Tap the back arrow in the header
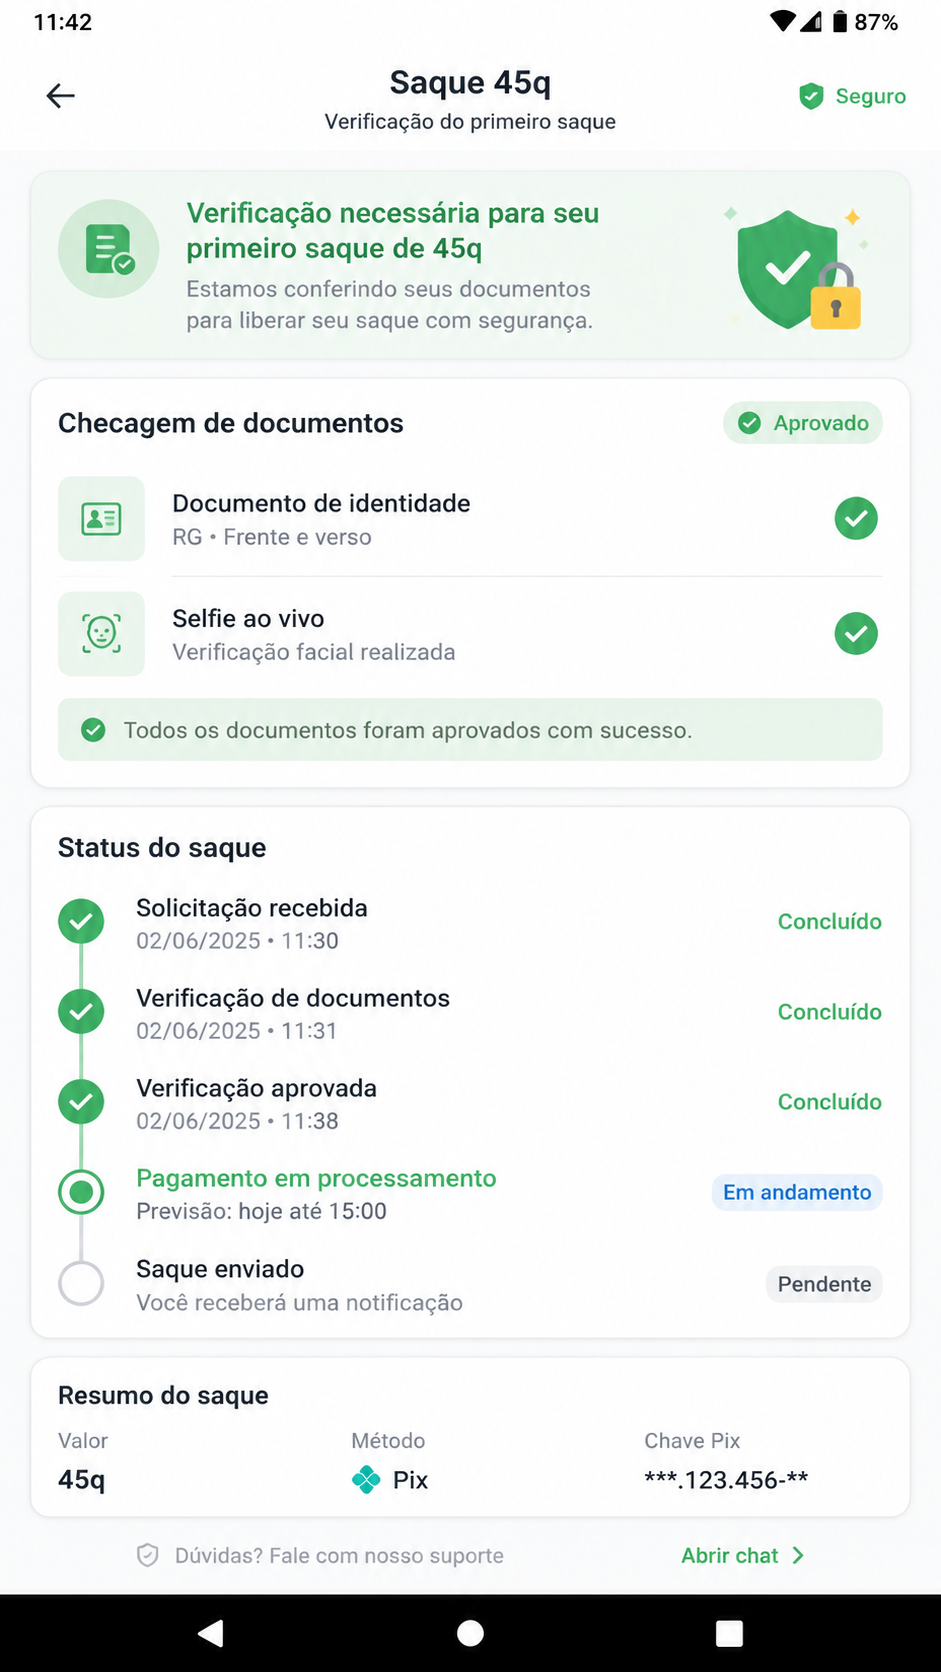 click(x=61, y=96)
